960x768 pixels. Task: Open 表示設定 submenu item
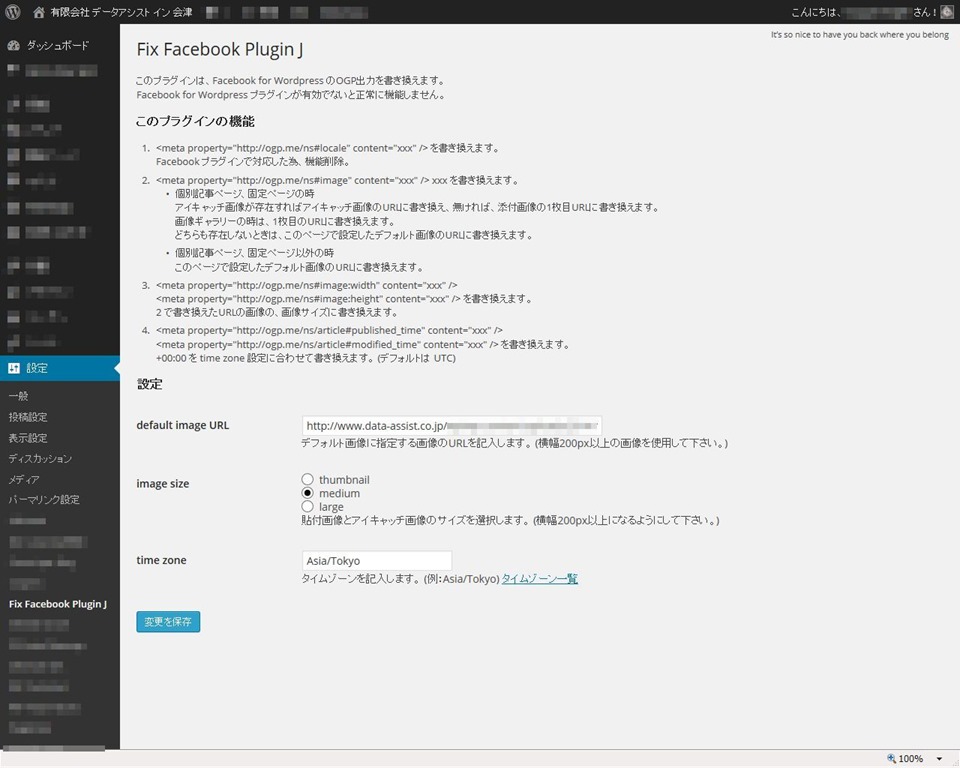click(x=28, y=438)
